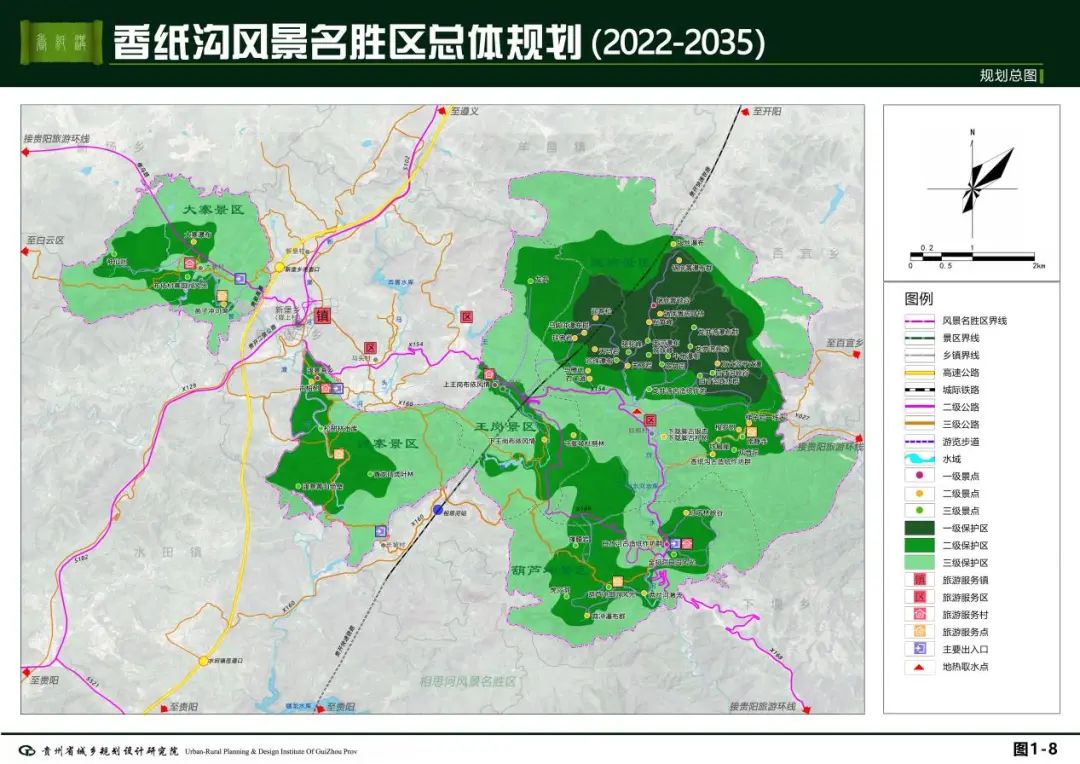
Task: Click the 主要出入口 icon in the legend
Action: [919, 649]
